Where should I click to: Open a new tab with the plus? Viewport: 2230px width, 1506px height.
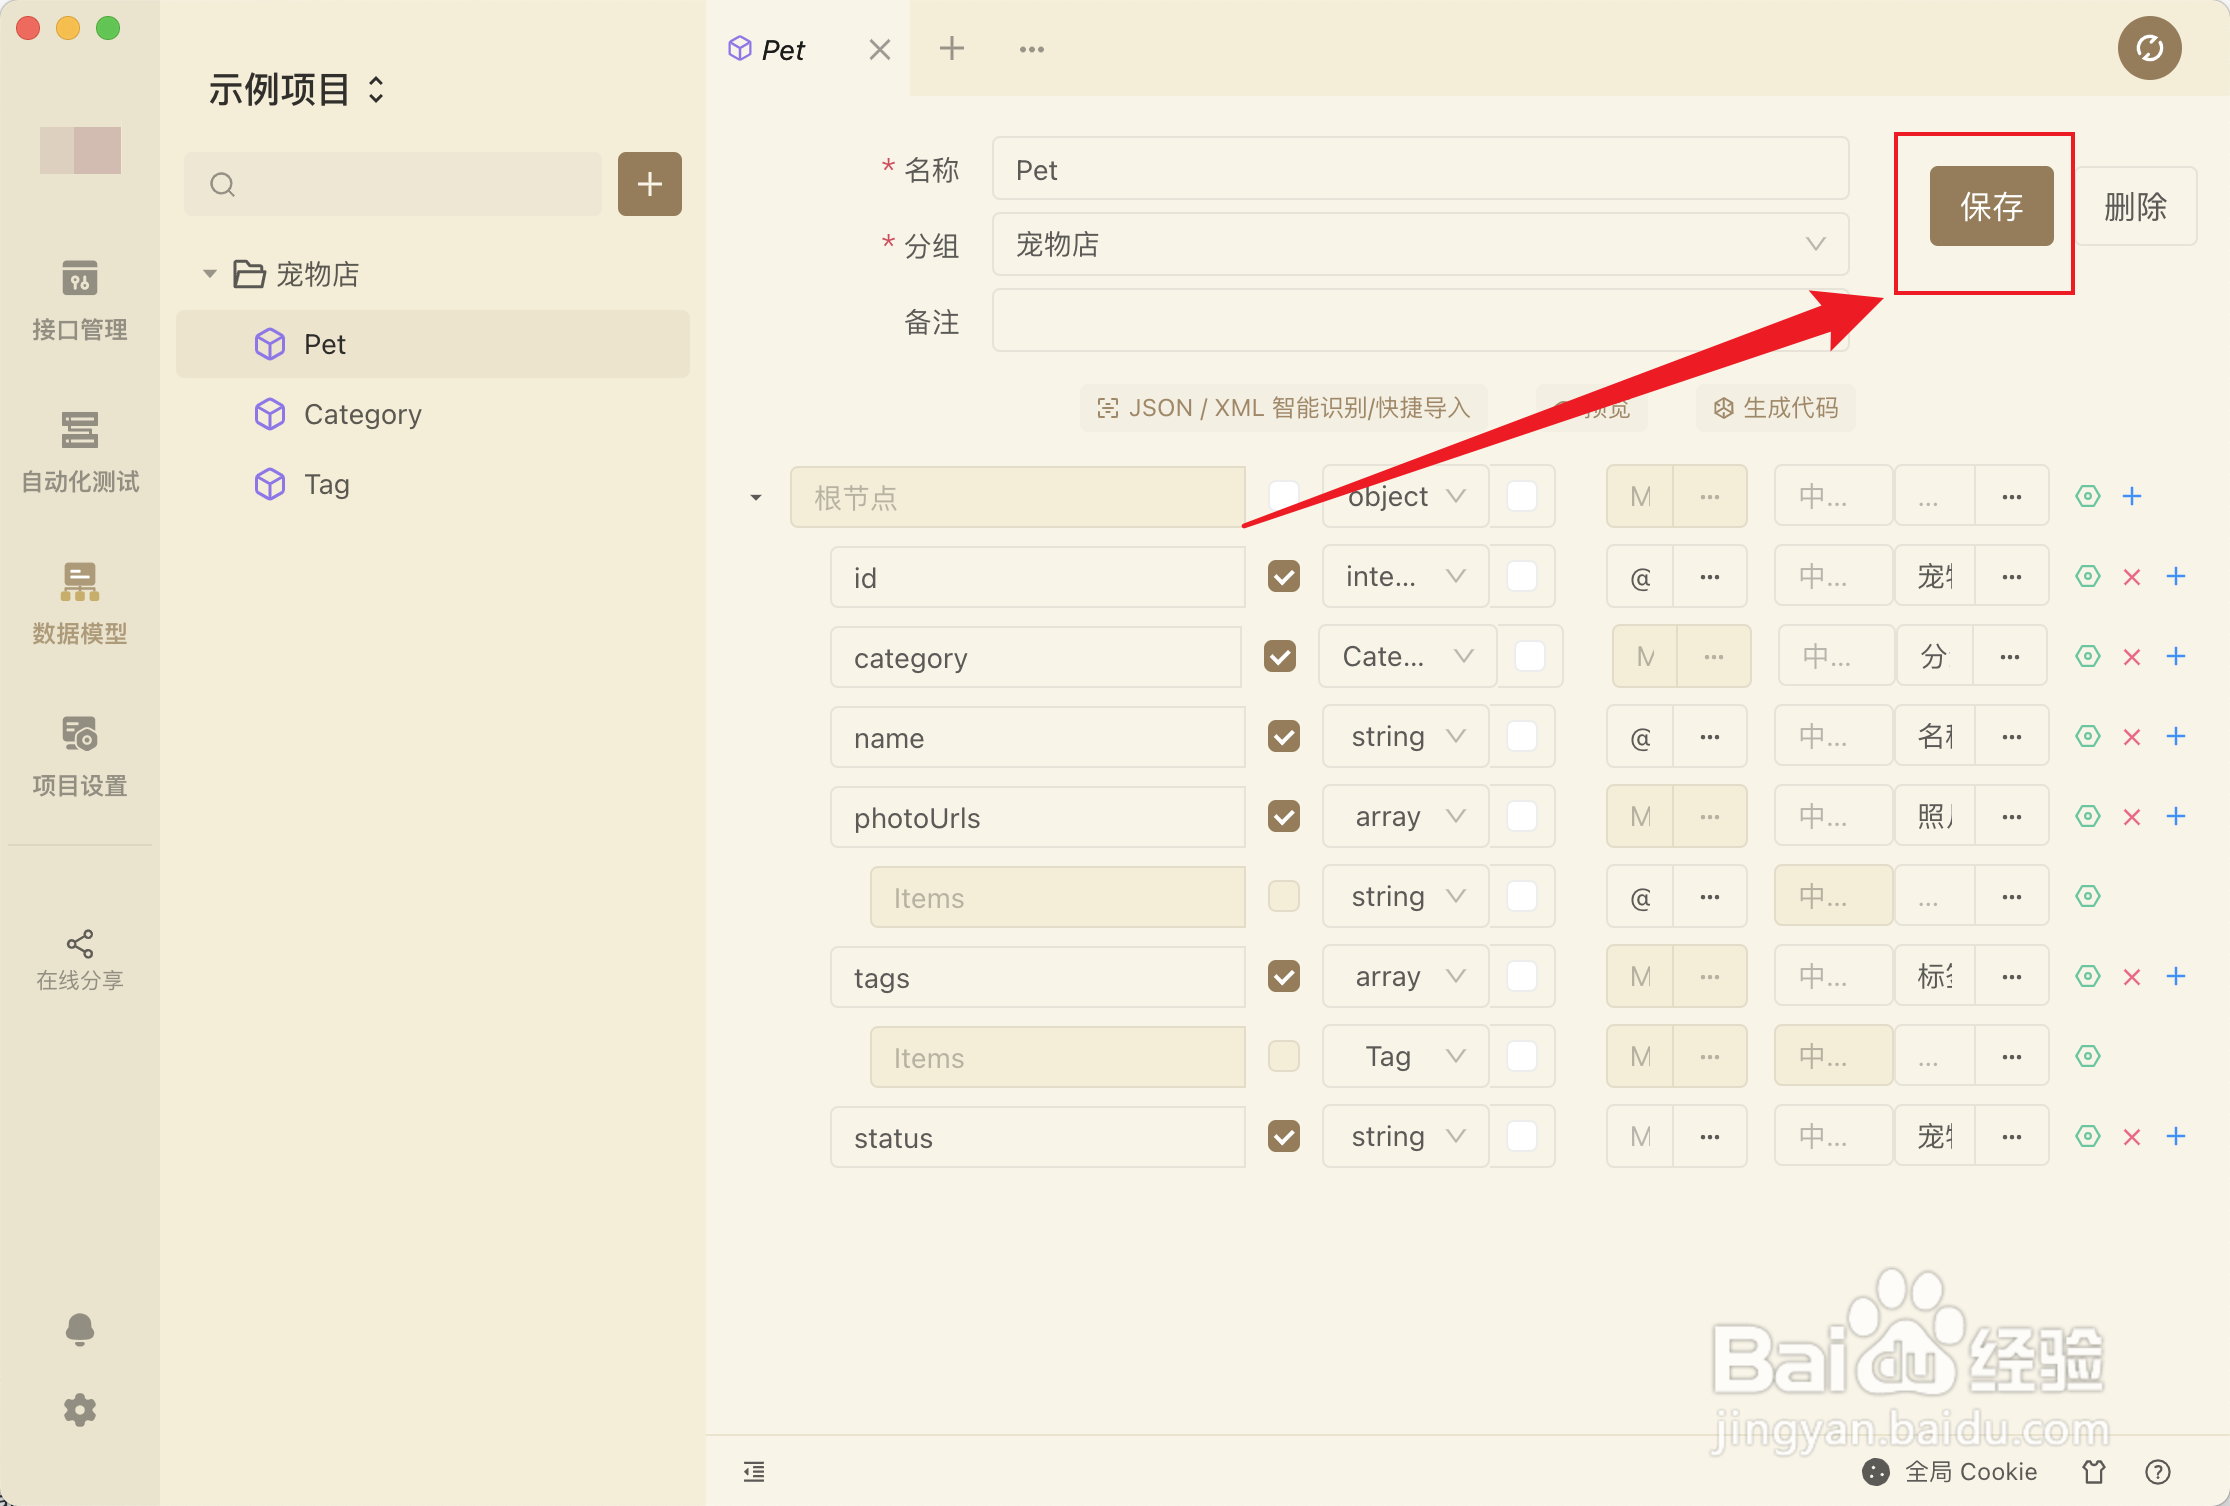click(952, 48)
